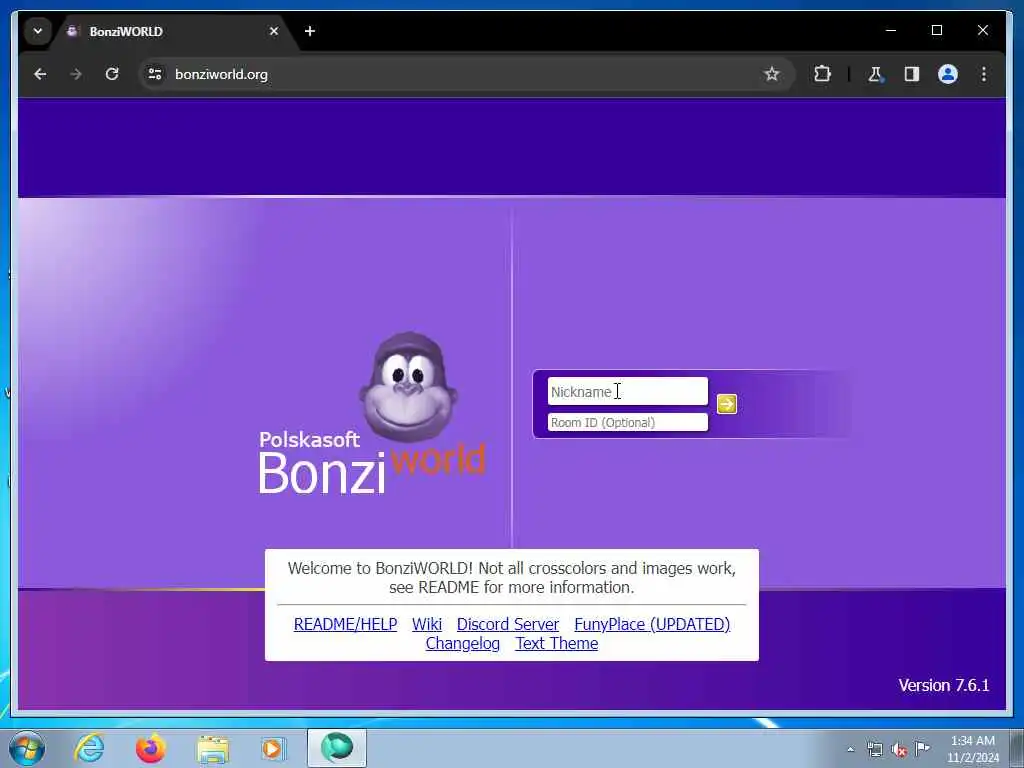
Task: Open Windows Media Player taskbar icon
Action: [x=273, y=748]
